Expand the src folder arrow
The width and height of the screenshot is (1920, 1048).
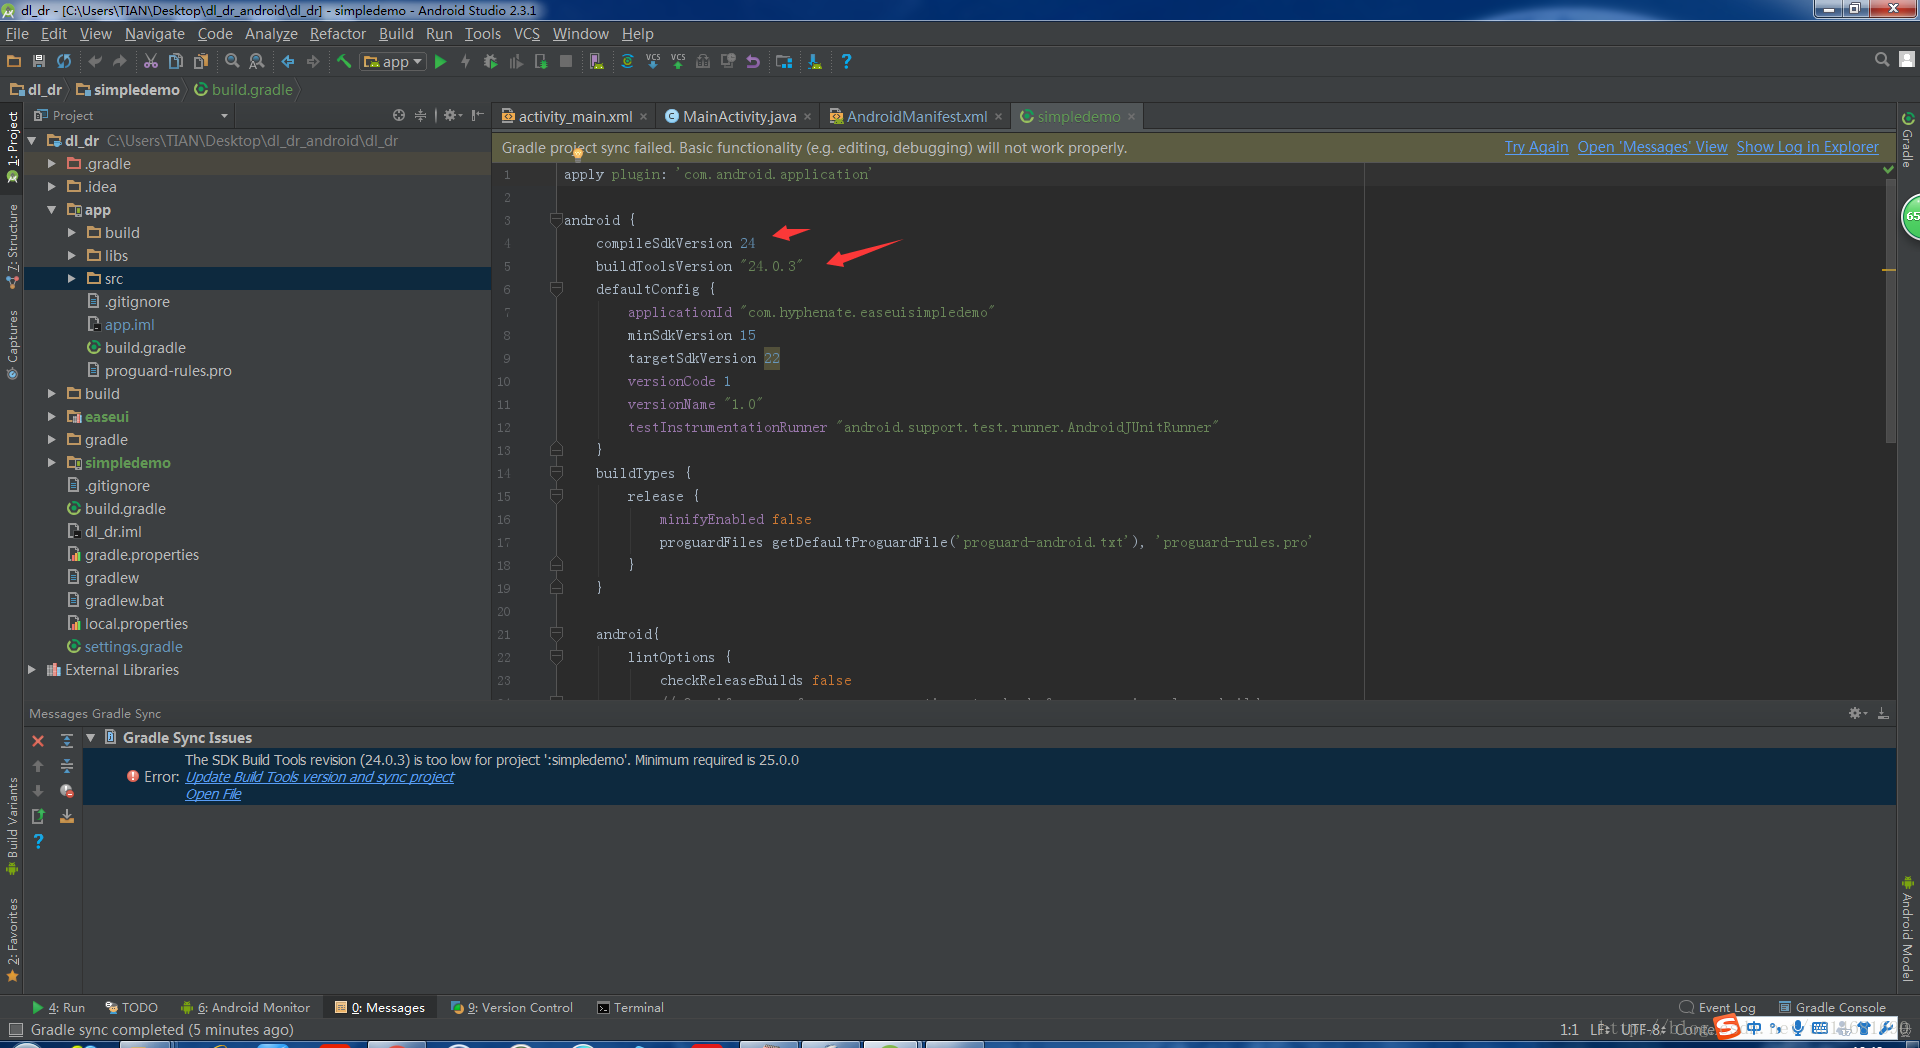click(72, 279)
